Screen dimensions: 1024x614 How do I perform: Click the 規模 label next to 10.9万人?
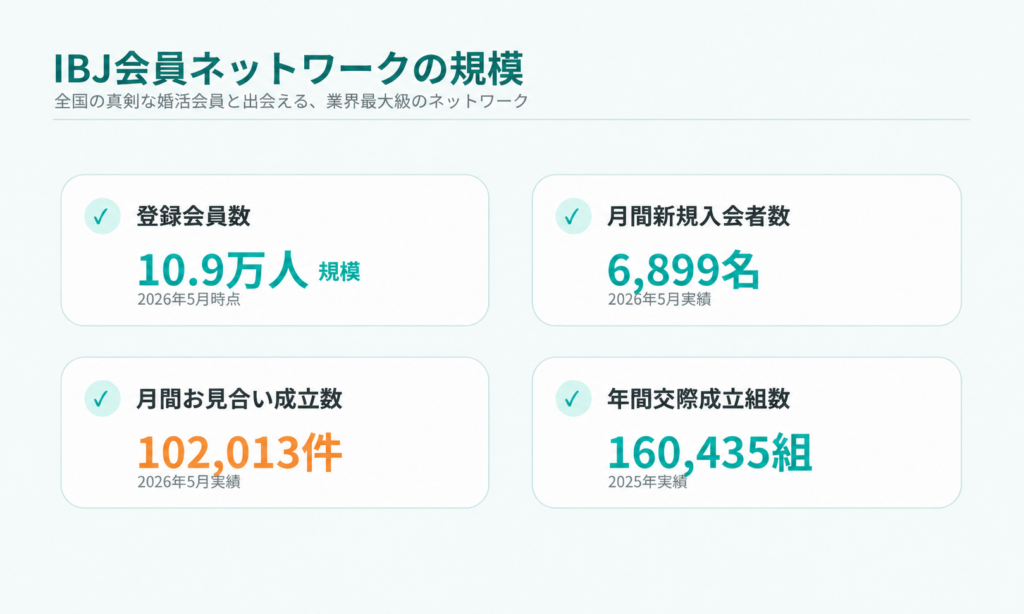coord(340,272)
